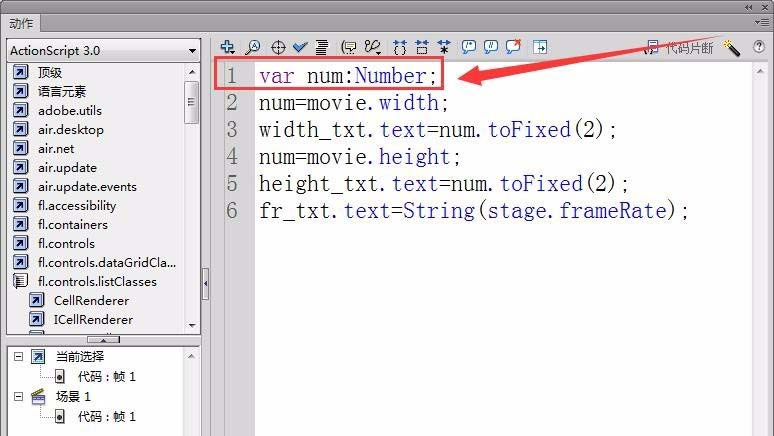
Task: Select air.desktop in the package list
Action: (71, 129)
